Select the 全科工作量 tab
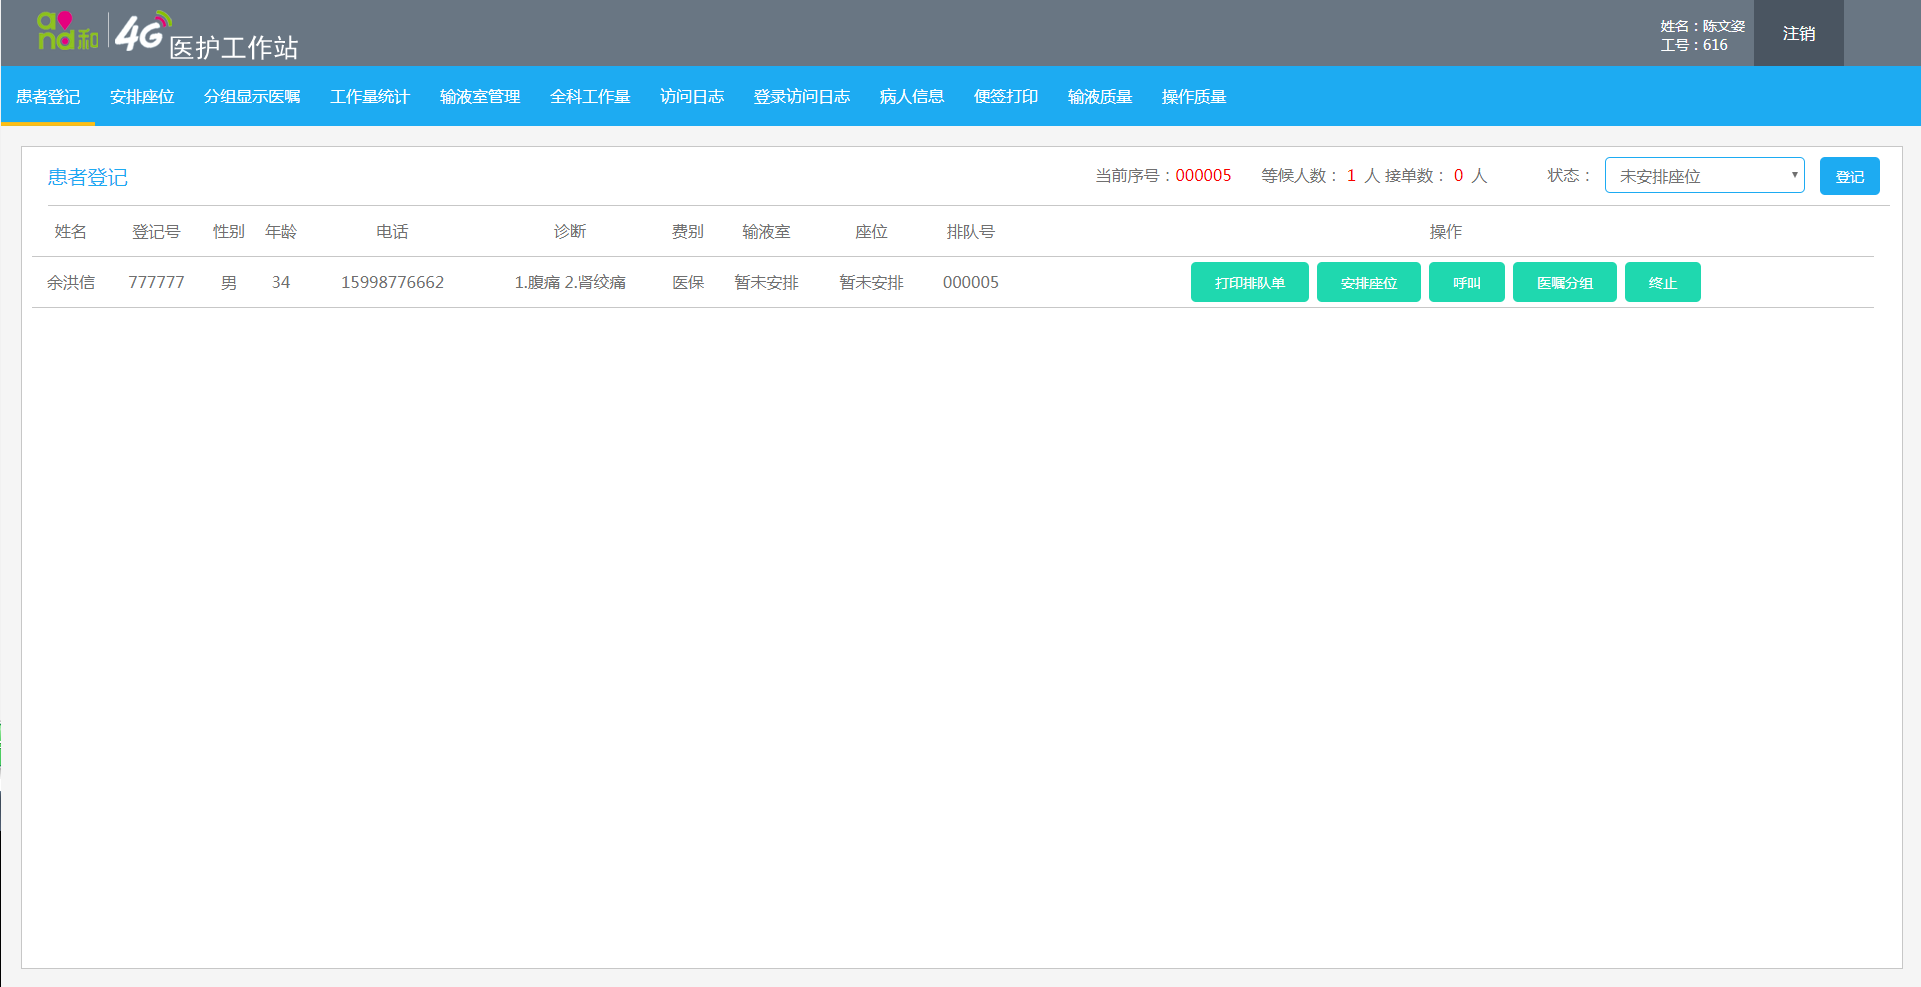Screen dimensions: 1921x987 590,97
